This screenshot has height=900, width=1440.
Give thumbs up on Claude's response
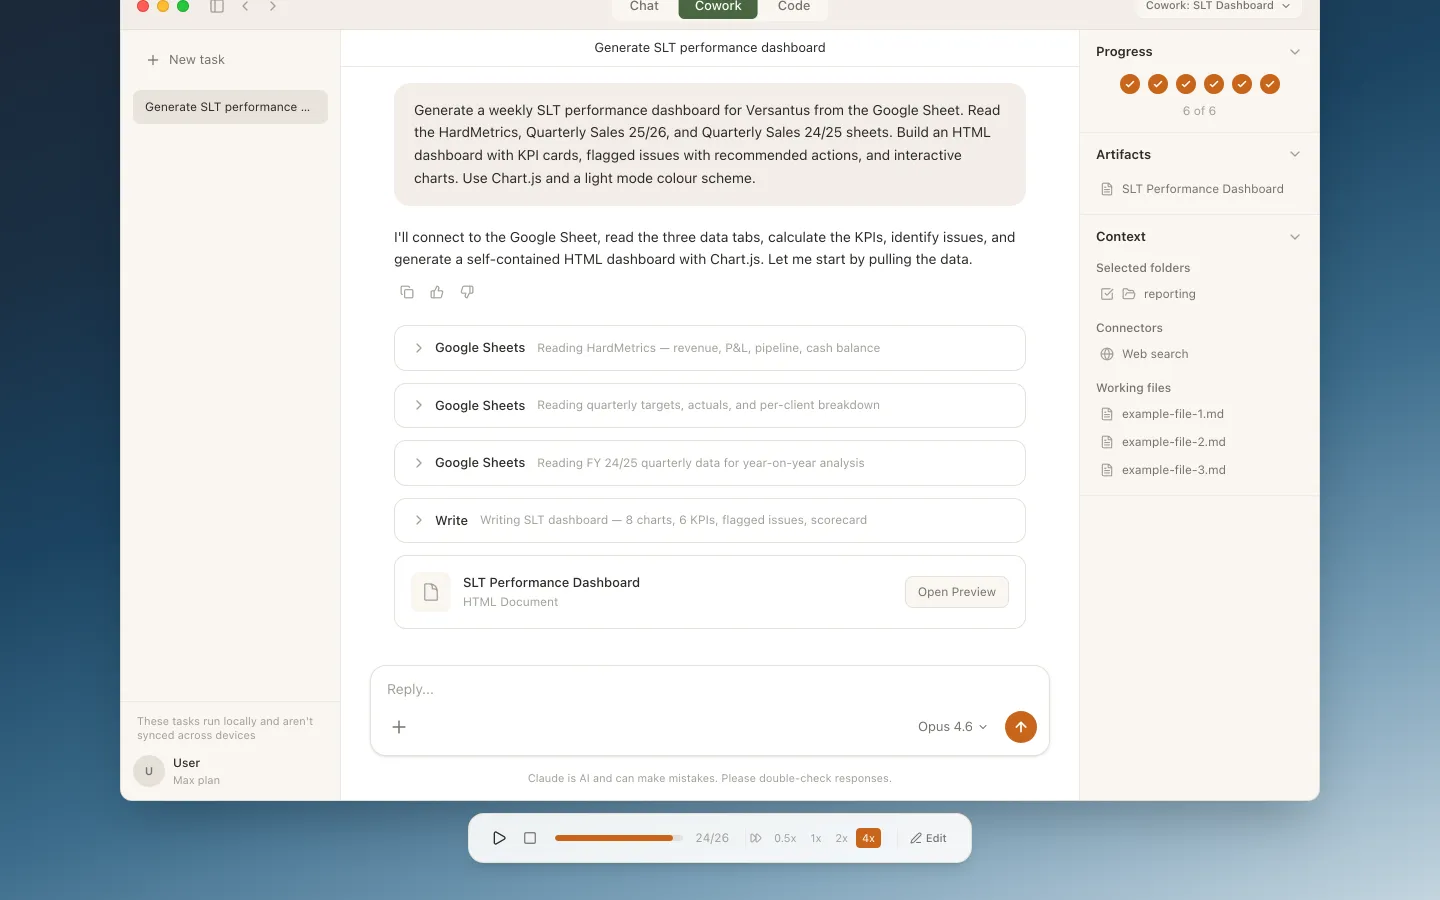[437, 291]
